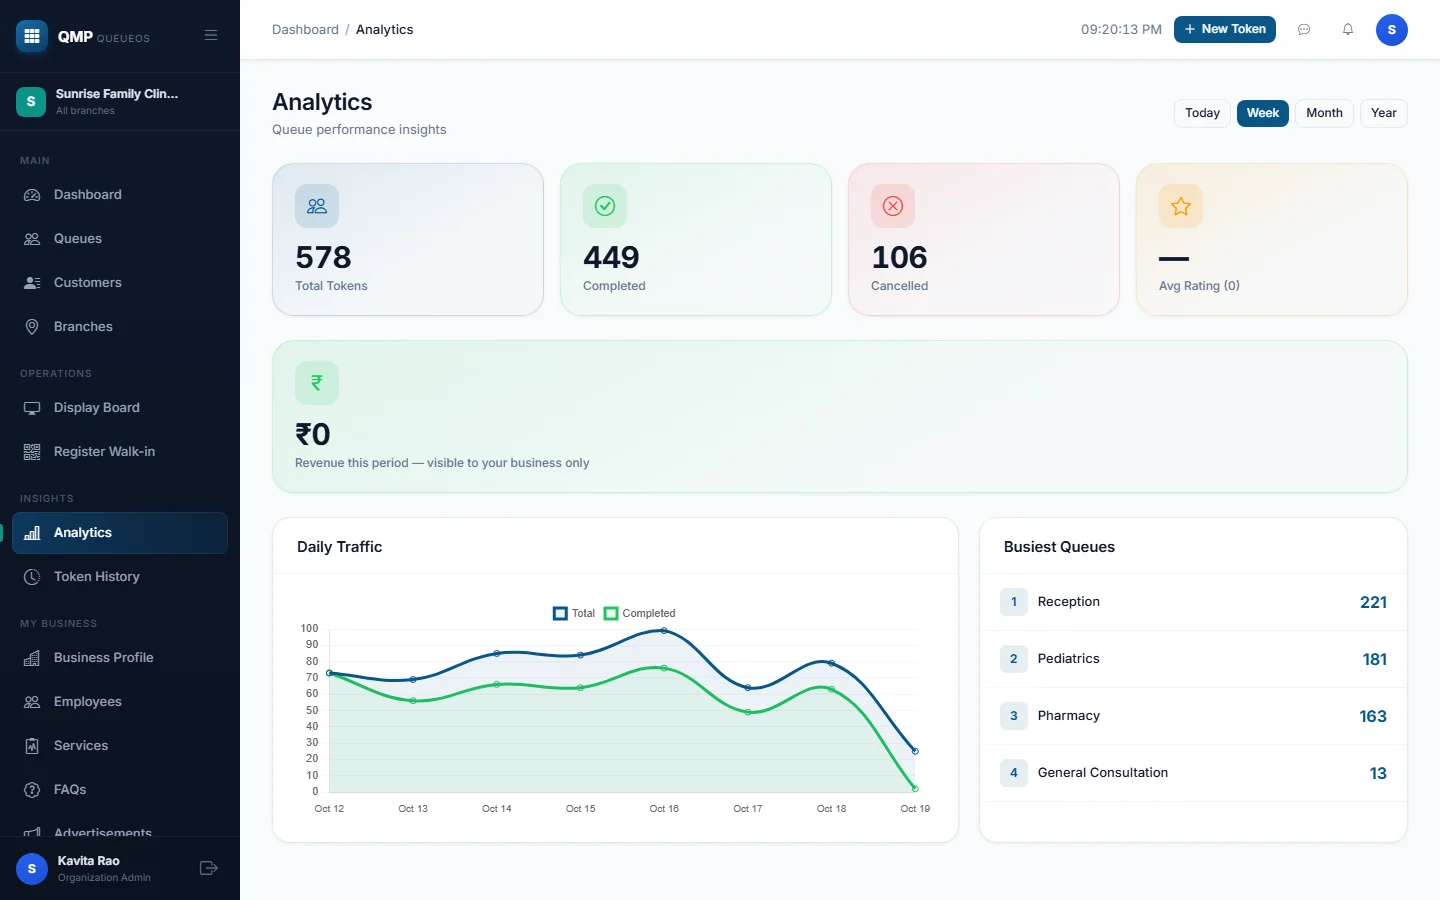Click the QMP QueueOS logo icon
Image resolution: width=1440 pixels, height=900 pixels.
(x=32, y=36)
